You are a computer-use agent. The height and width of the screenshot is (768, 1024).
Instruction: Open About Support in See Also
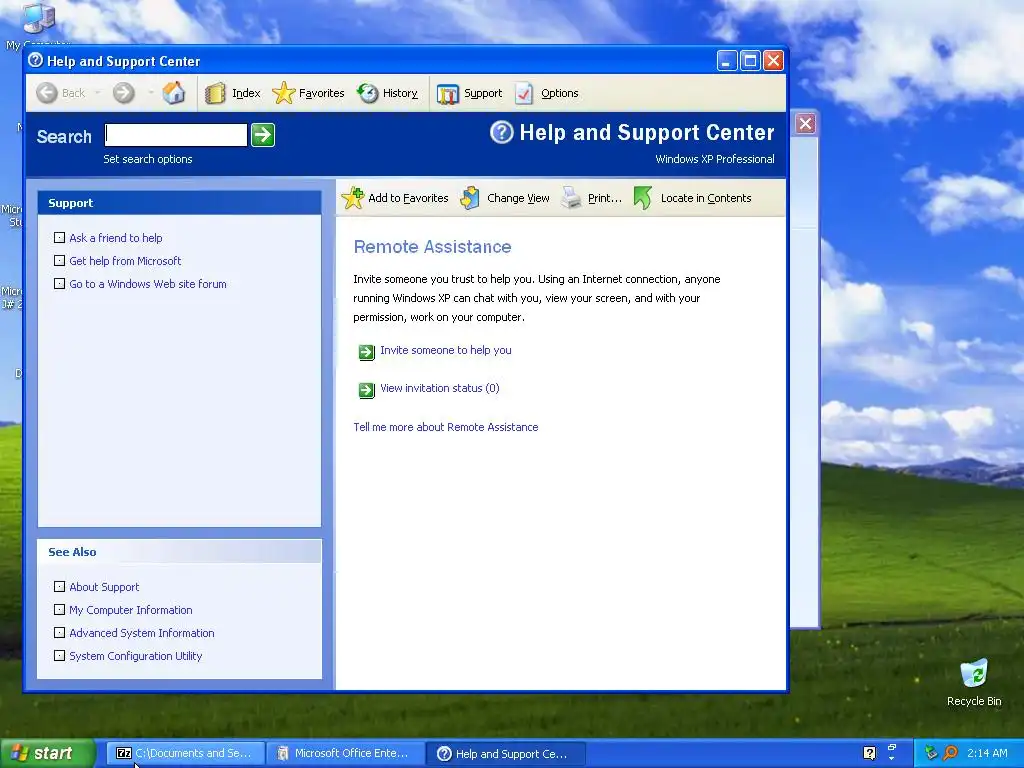(x=104, y=586)
